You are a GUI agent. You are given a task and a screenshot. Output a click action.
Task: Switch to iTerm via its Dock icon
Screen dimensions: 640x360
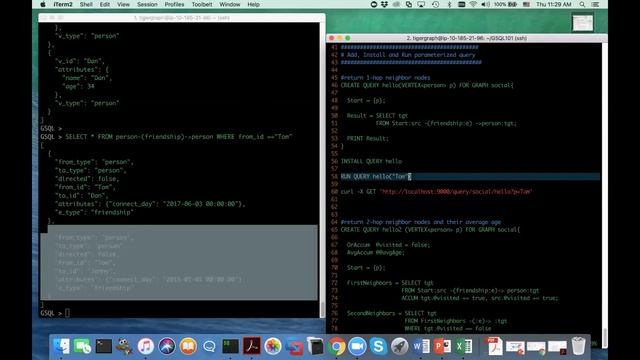click(x=230, y=347)
